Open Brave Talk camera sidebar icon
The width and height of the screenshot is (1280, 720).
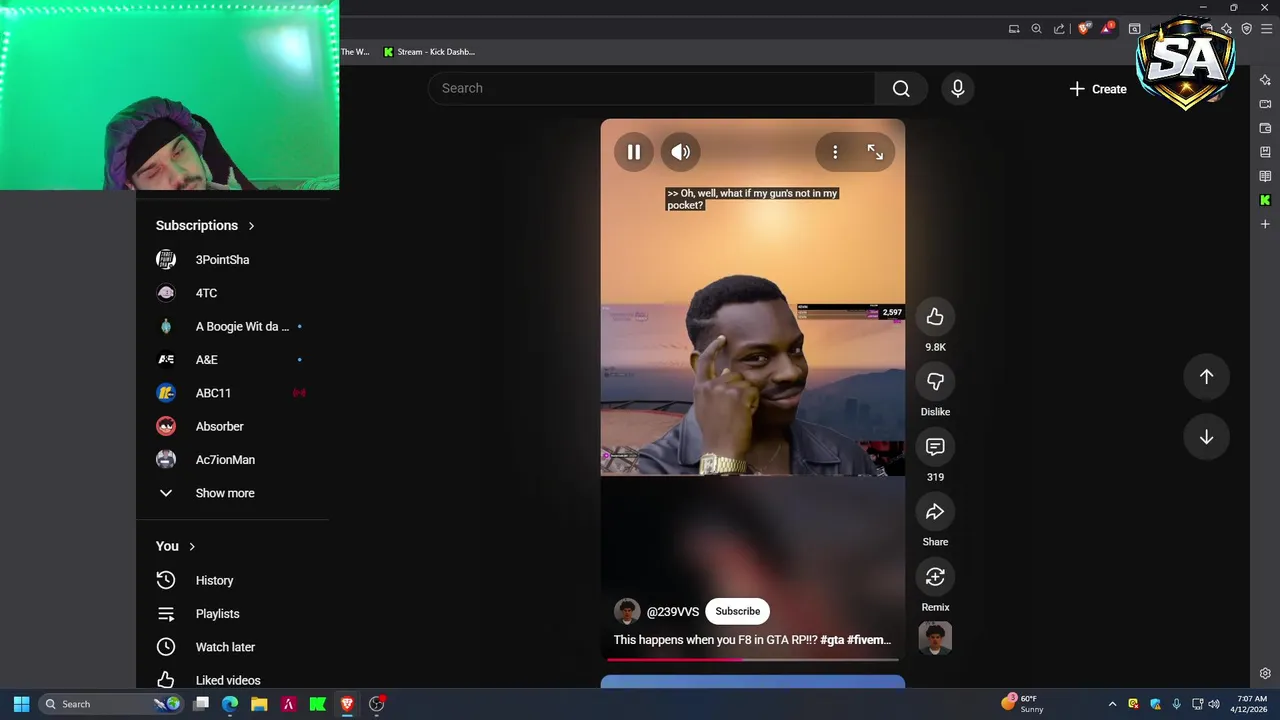[1265, 104]
